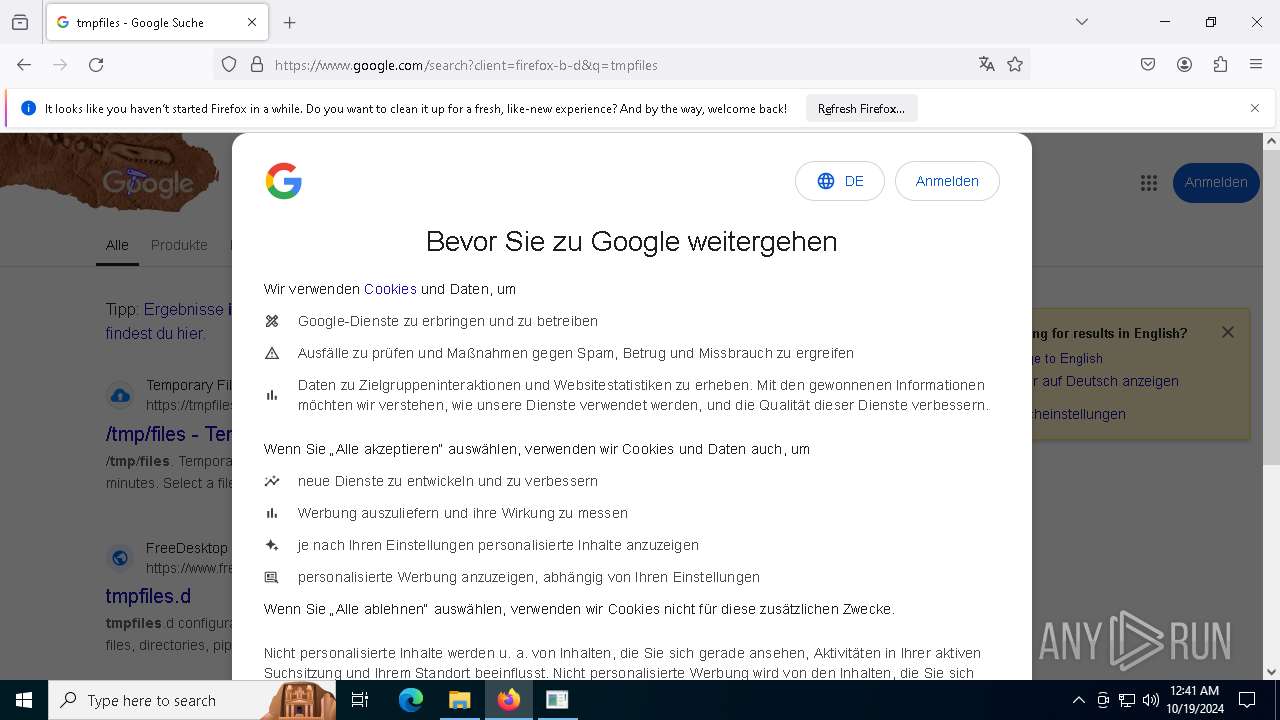Click the Temporary Files result site icon
Screen dimensions: 1280x720
(120, 395)
